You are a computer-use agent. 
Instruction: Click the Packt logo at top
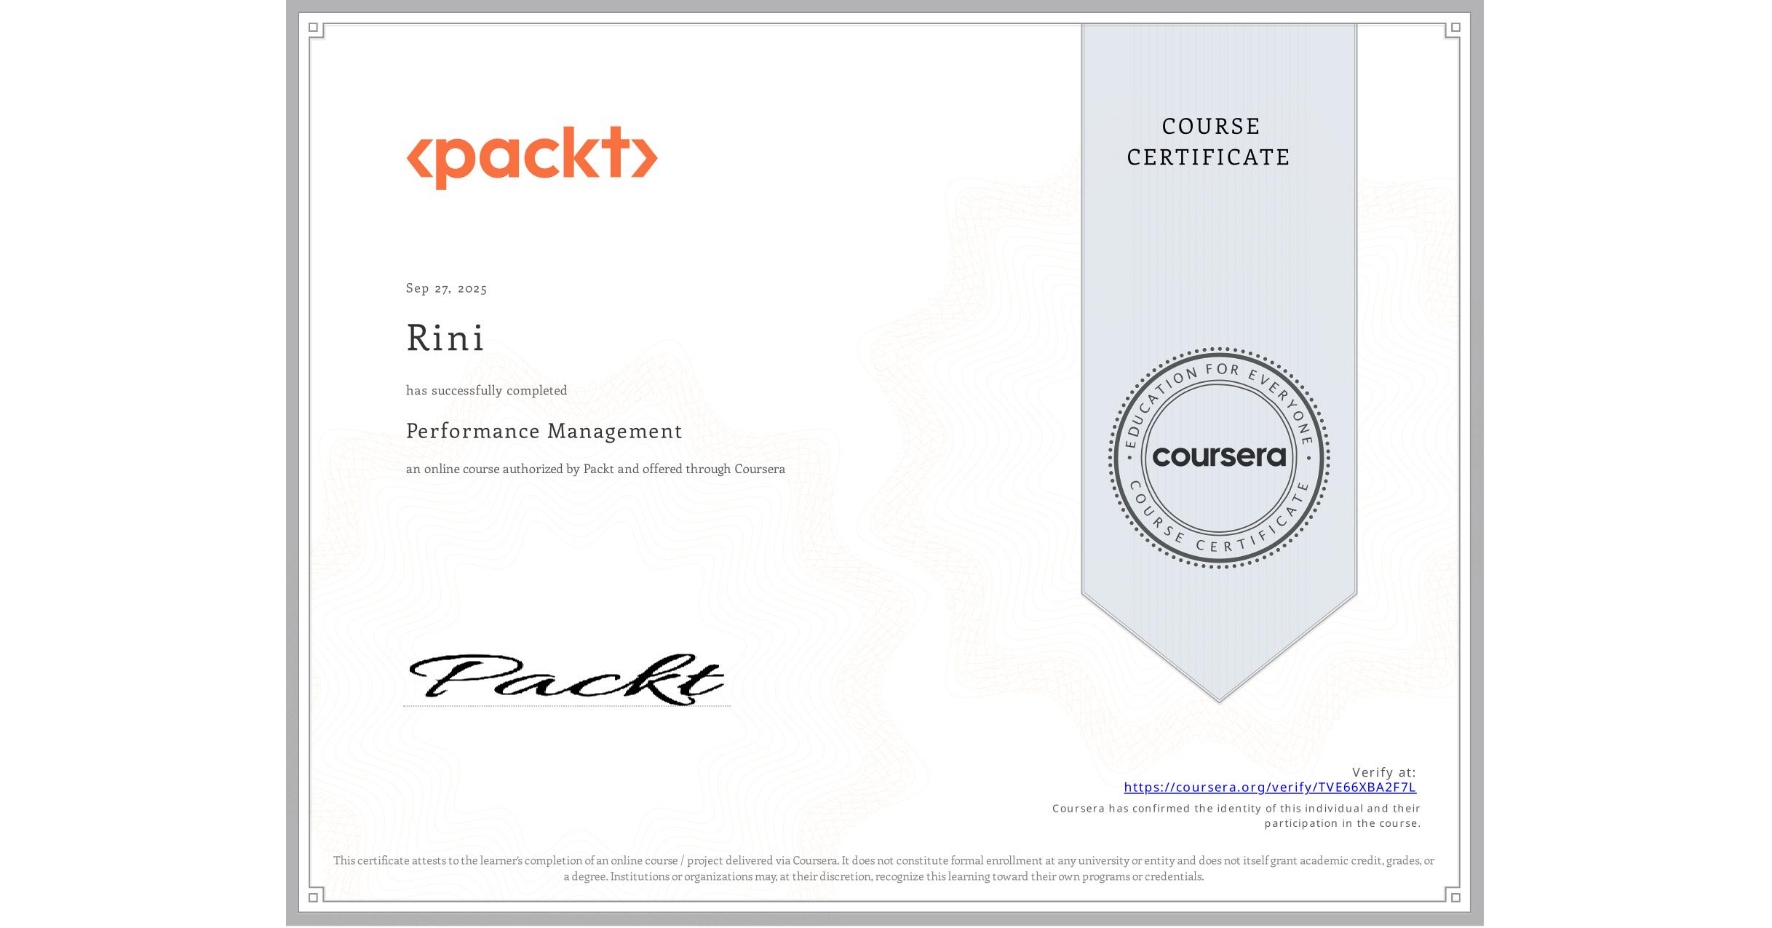(532, 157)
